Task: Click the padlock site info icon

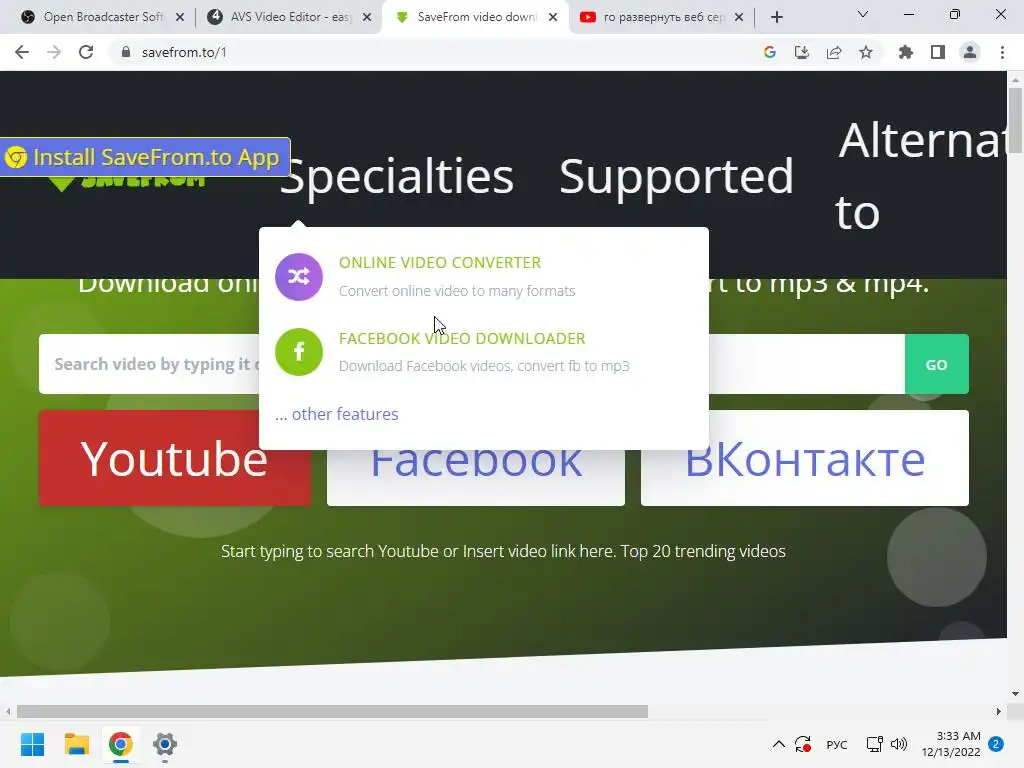Action: (x=126, y=52)
